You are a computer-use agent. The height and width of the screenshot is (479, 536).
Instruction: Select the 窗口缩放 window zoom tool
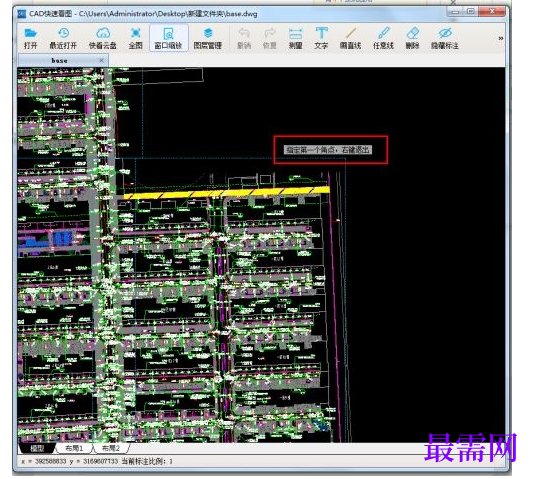[169, 38]
